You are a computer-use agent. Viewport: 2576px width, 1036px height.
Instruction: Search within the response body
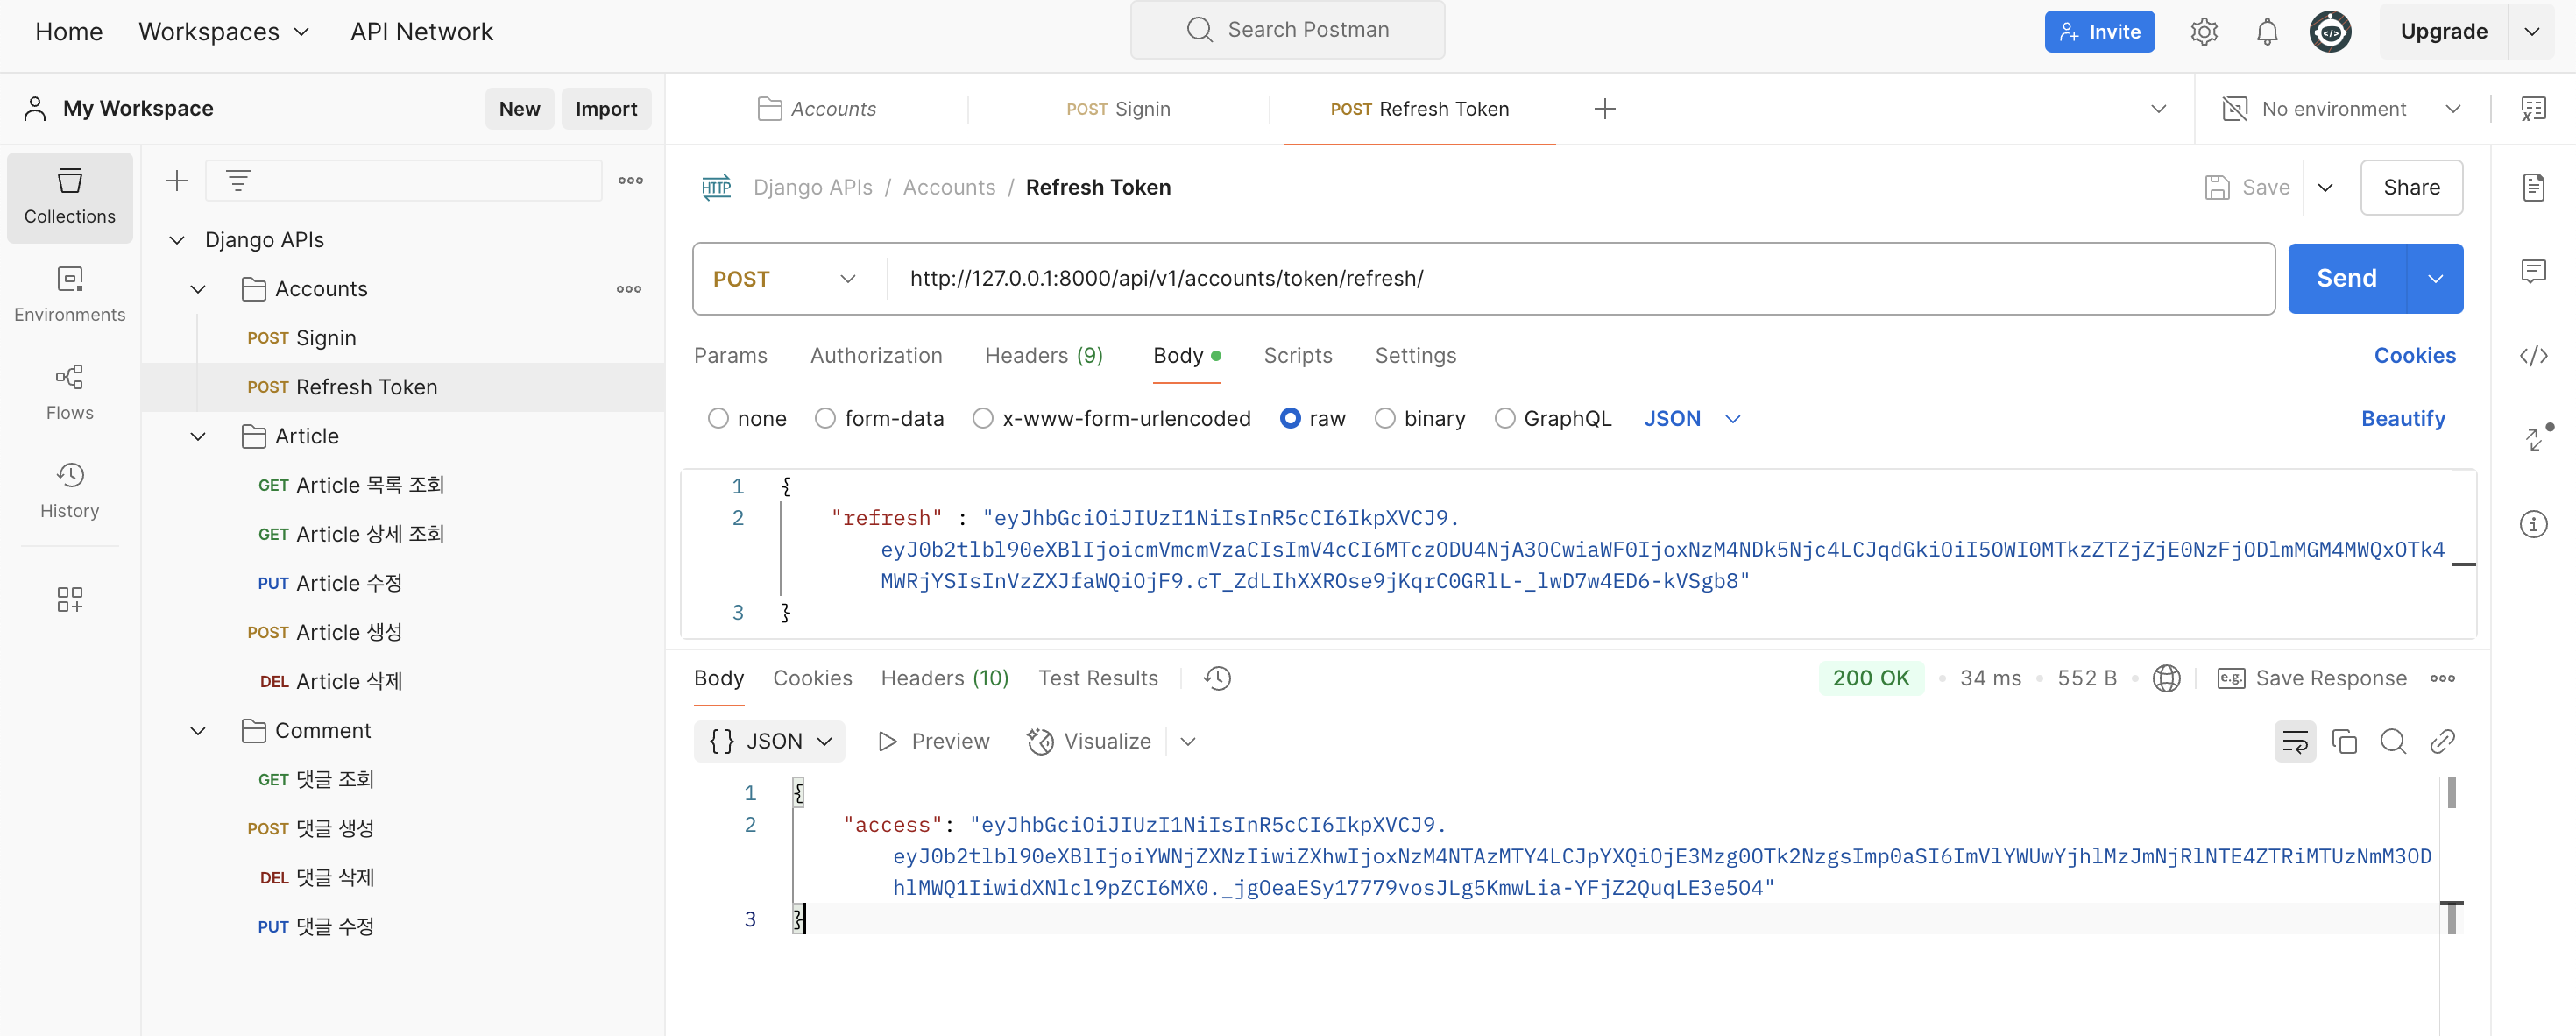[x=2392, y=741]
